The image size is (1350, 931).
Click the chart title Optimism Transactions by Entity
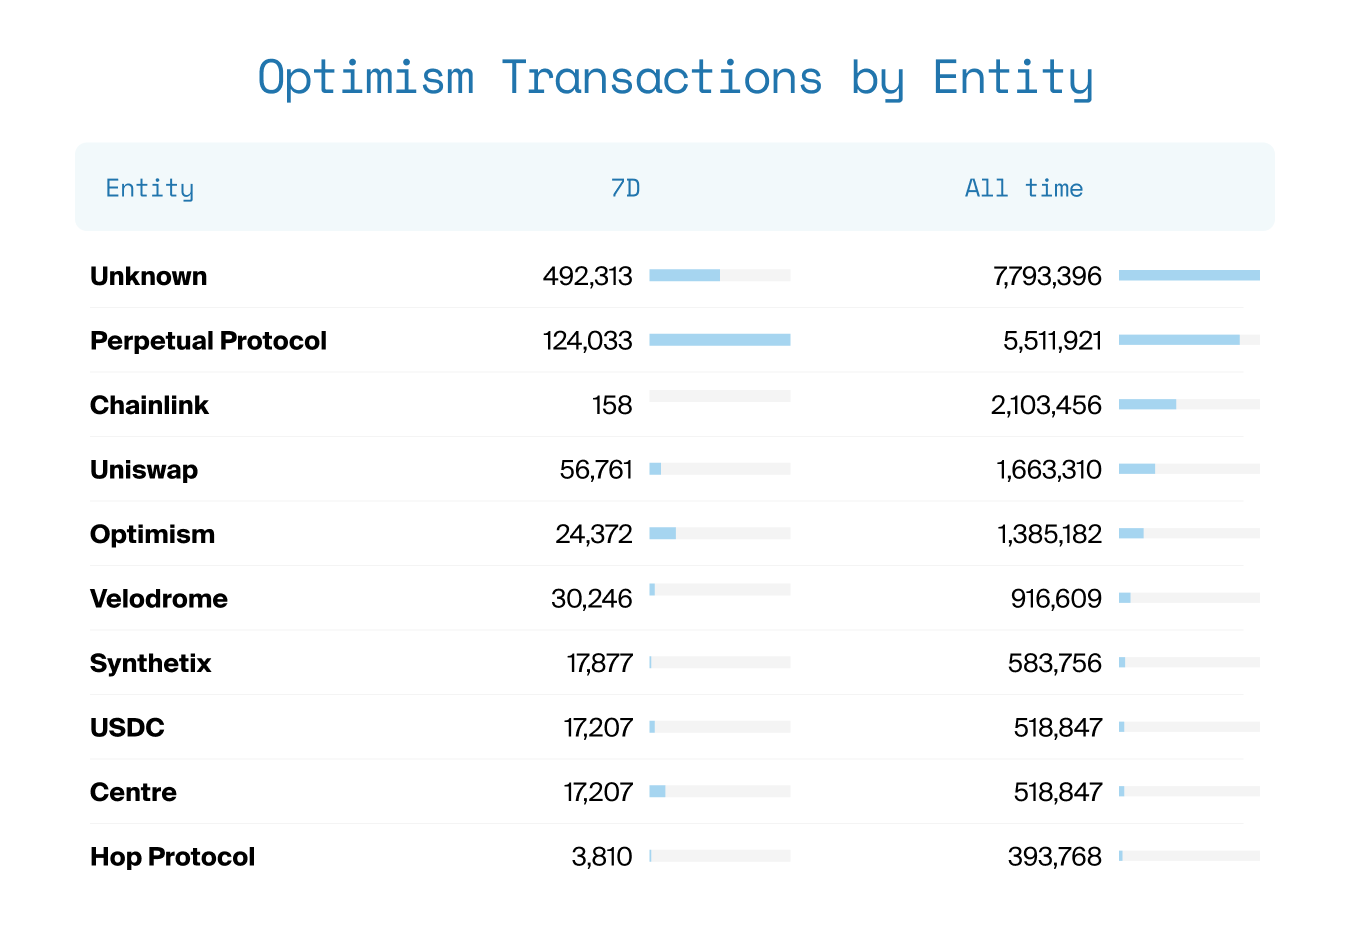point(675,78)
